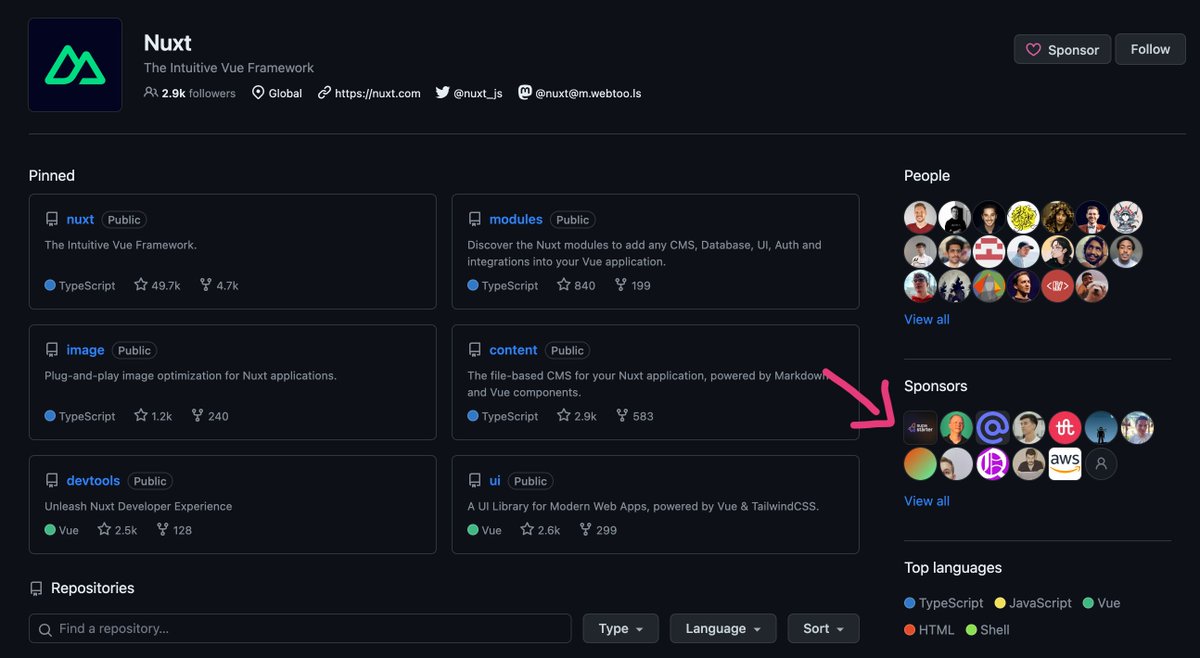Open the modules pinned repository link
This screenshot has width=1200, height=658.
click(516, 219)
